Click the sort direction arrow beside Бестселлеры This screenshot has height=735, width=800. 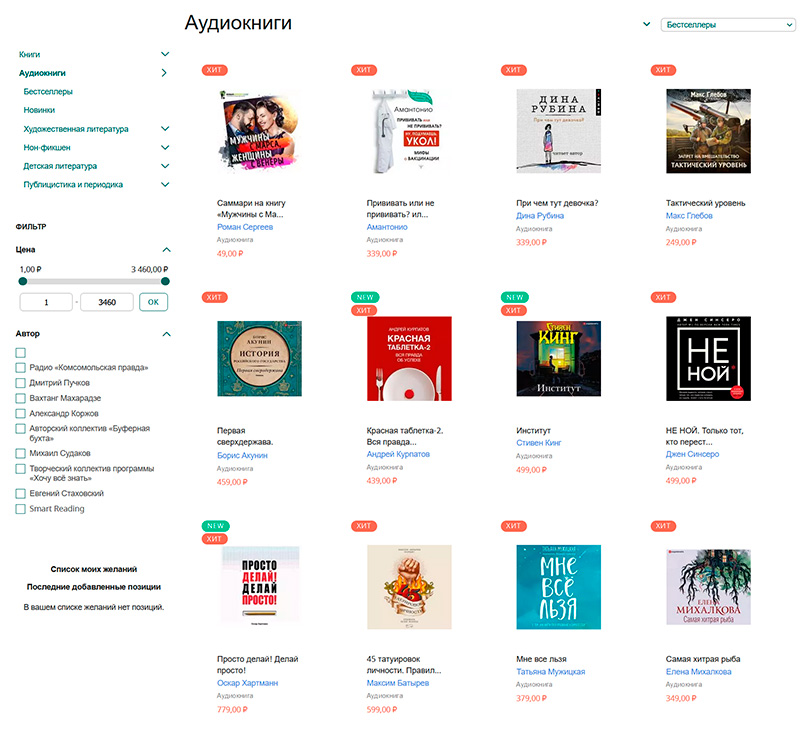pos(647,25)
